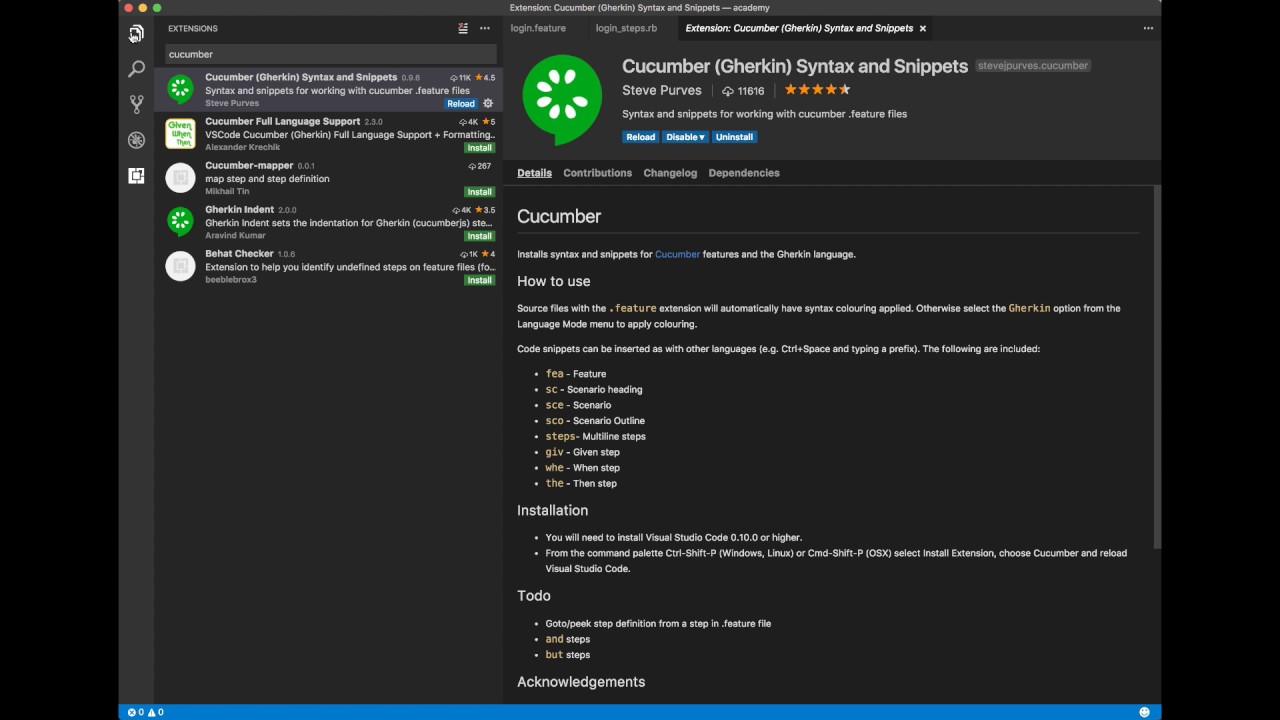
Task: Click the EXTENSIONS panel title
Action: (193, 29)
